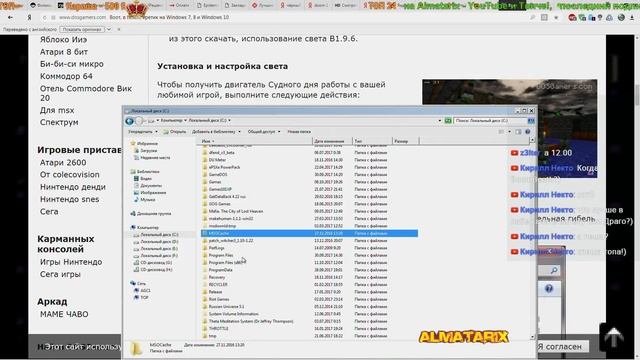Click the change view icon in Explorer toolbar
Viewport: 640px width, 360px height.
[501, 131]
